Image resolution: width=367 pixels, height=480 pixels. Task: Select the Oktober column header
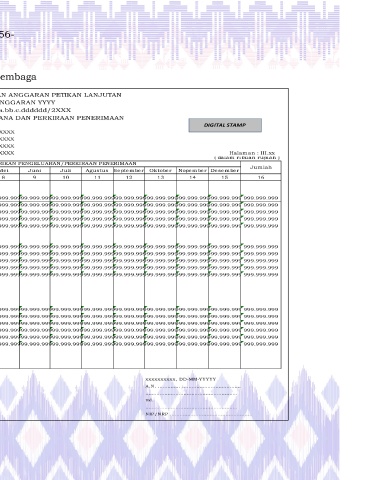160,170
